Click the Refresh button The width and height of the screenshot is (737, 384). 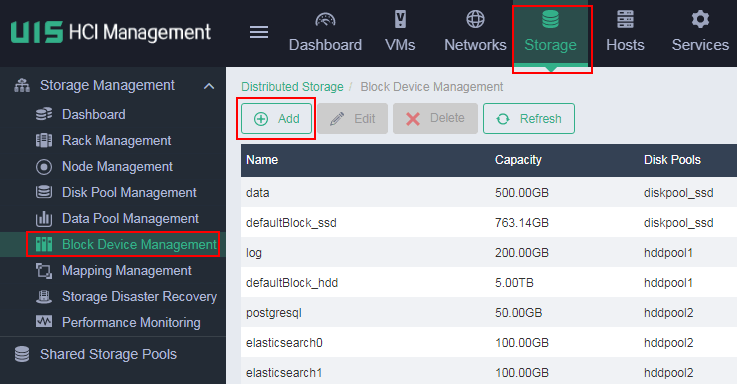(529, 118)
